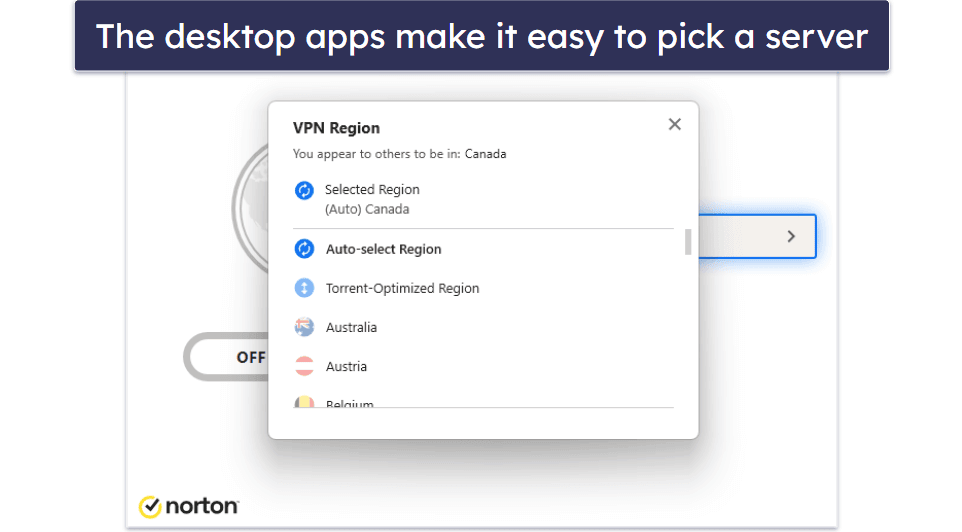The image size is (962, 532).
Task: Click the region list scrollbar thumb
Action: 688,242
